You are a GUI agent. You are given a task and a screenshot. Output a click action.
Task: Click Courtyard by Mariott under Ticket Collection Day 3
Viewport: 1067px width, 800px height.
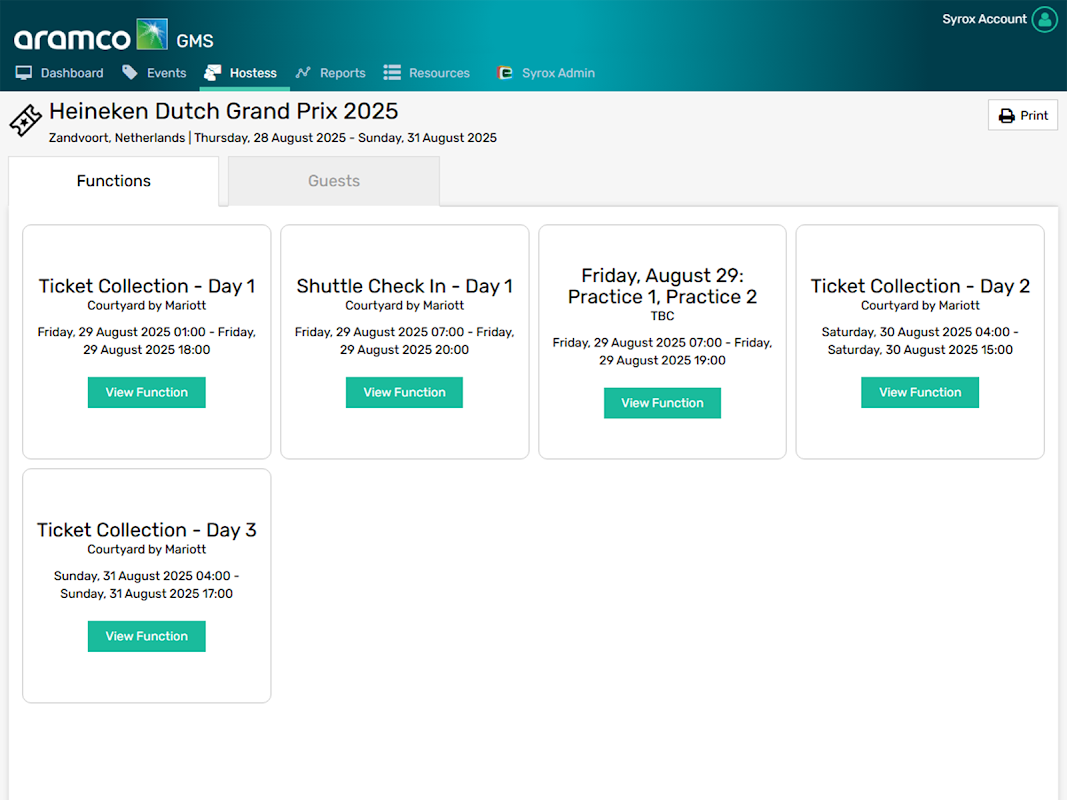(x=146, y=549)
